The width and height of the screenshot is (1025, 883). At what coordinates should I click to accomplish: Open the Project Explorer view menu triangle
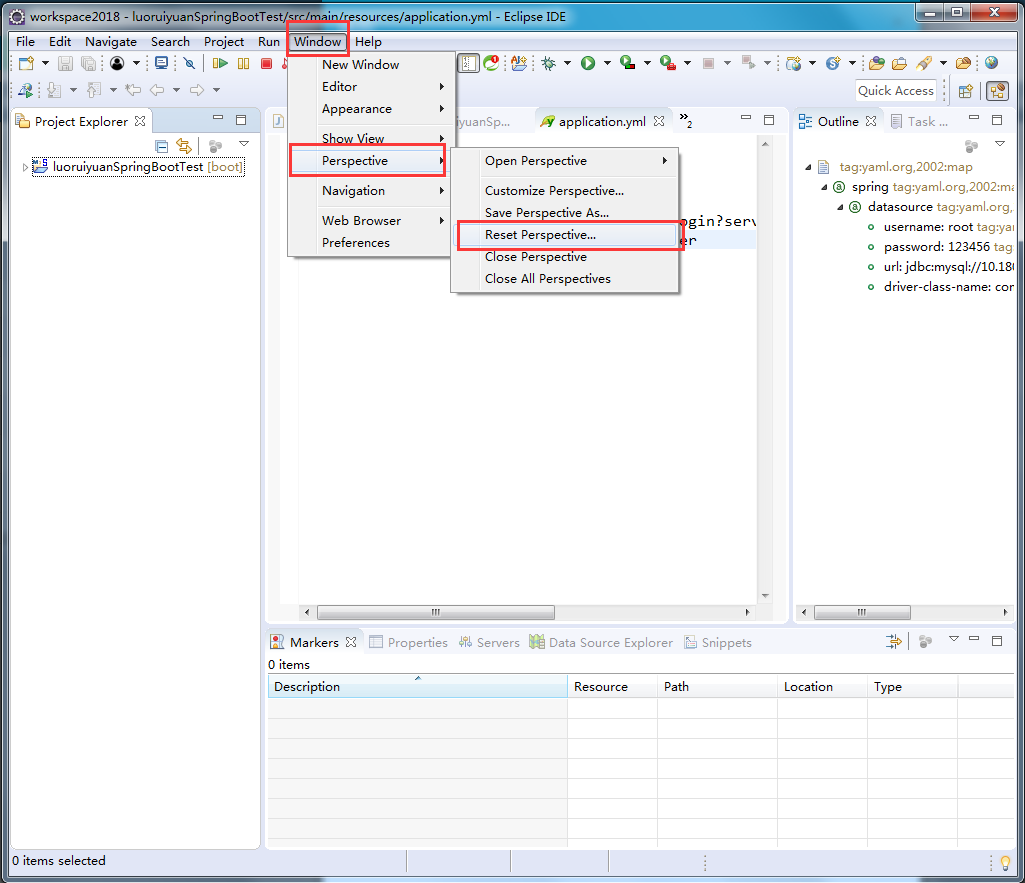point(244,144)
